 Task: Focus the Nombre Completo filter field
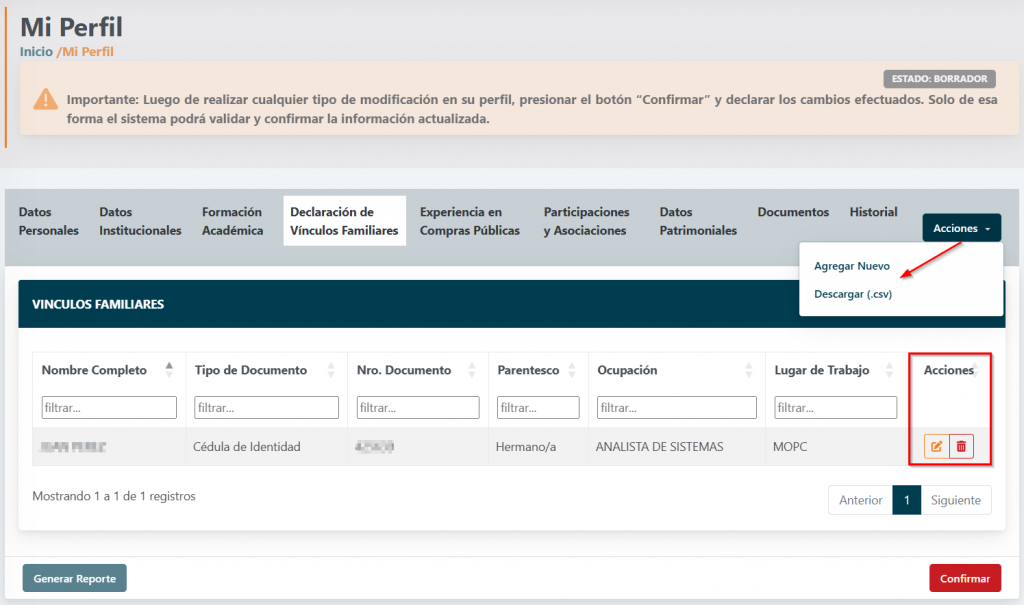pyautogui.click(x=109, y=408)
